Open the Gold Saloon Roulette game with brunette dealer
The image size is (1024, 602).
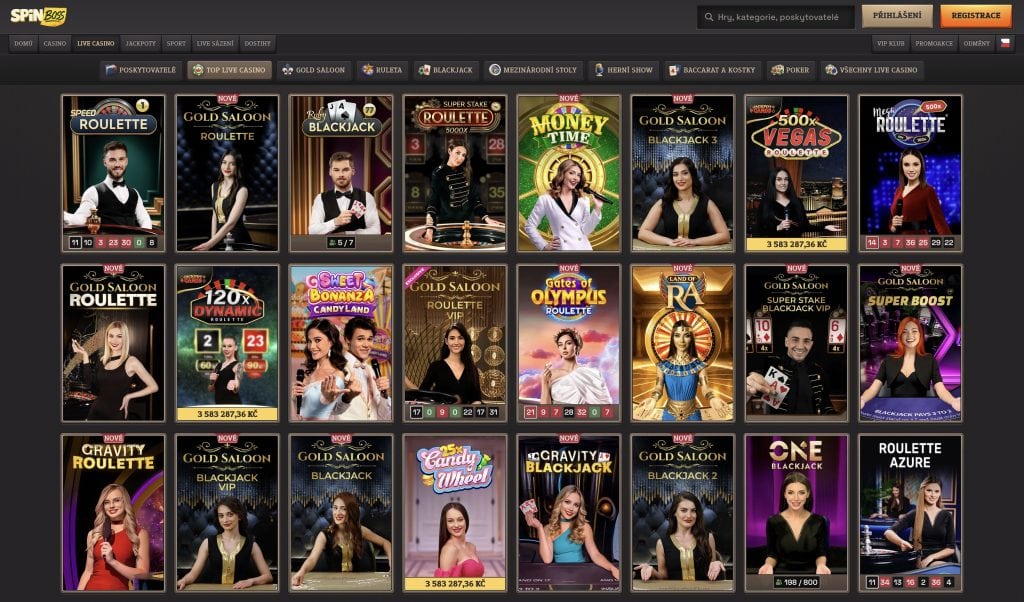tap(227, 173)
